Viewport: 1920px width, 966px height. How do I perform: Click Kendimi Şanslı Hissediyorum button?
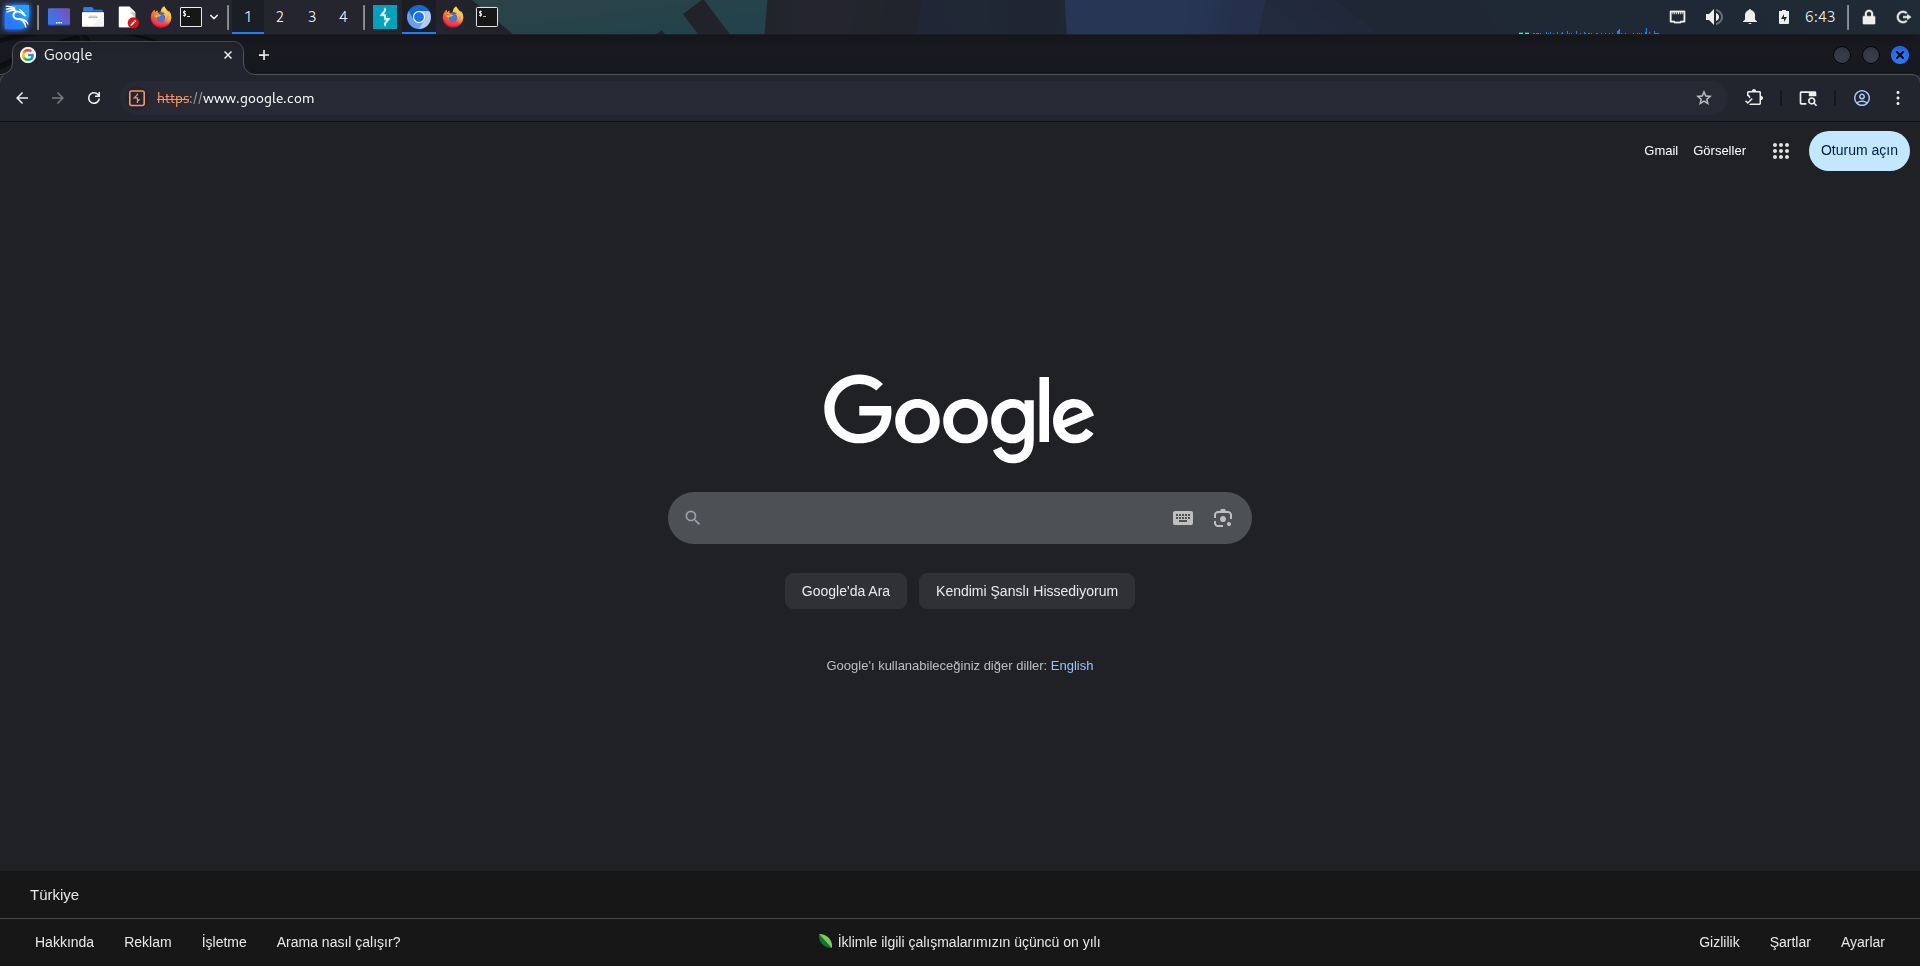point(1027,591)
